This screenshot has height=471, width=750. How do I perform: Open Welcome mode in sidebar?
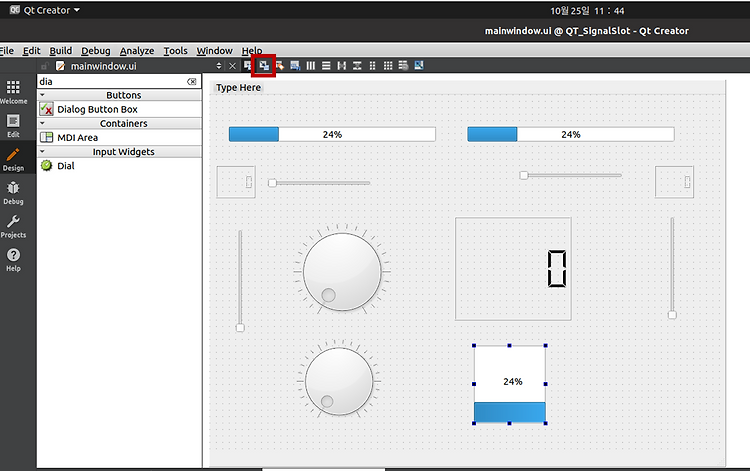(x=13, y=92)
